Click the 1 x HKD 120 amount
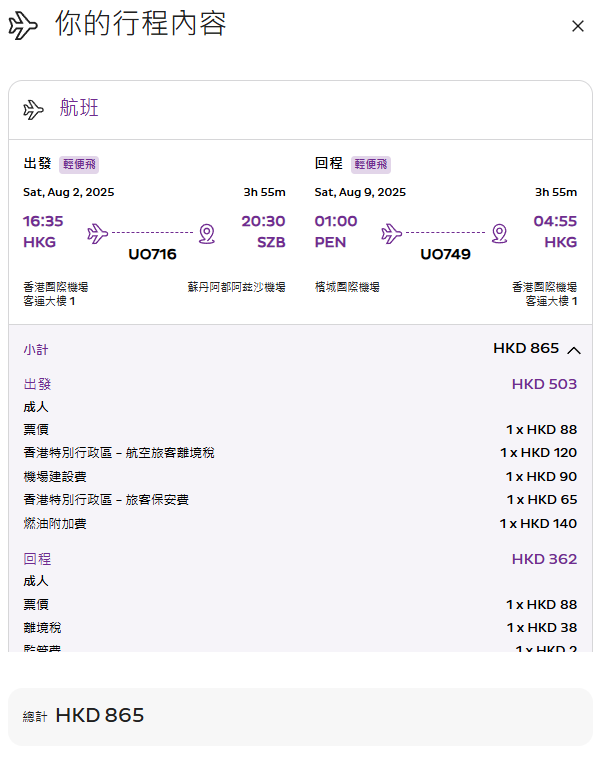Image resolution: width=596 pixels, height=765 pixels. click(538, 453)
